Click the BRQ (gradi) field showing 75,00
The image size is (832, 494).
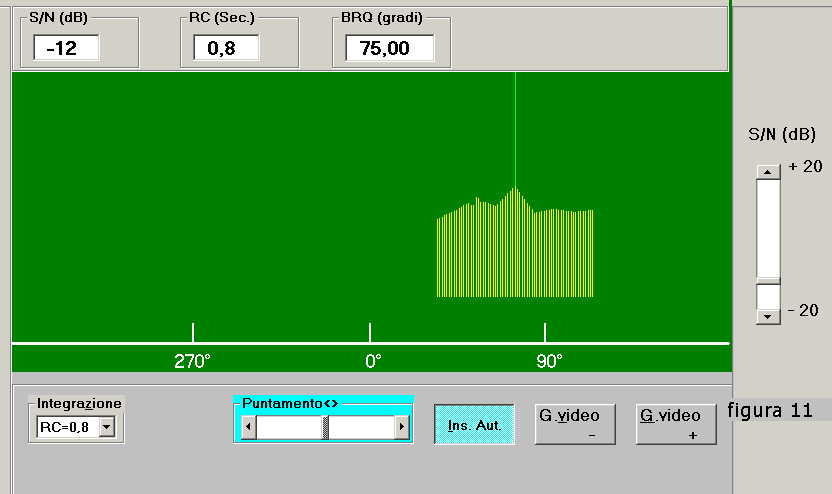point(389,48)
